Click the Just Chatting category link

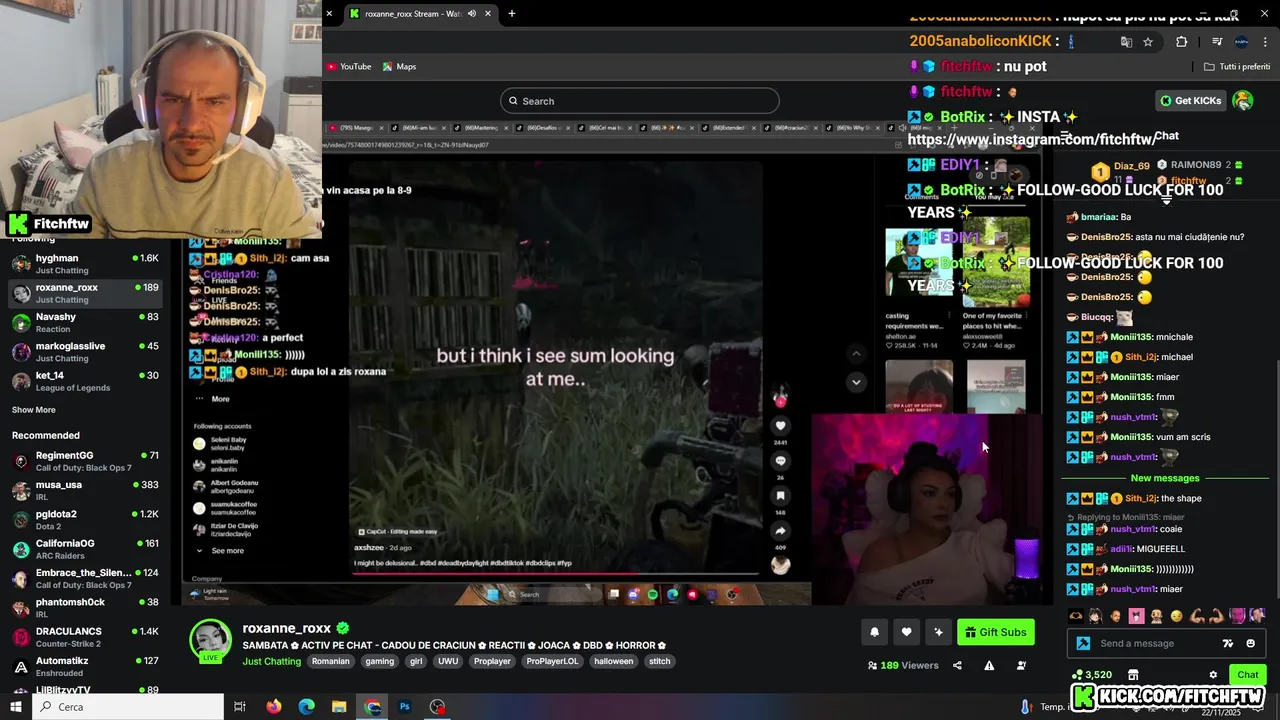[271, 661]
